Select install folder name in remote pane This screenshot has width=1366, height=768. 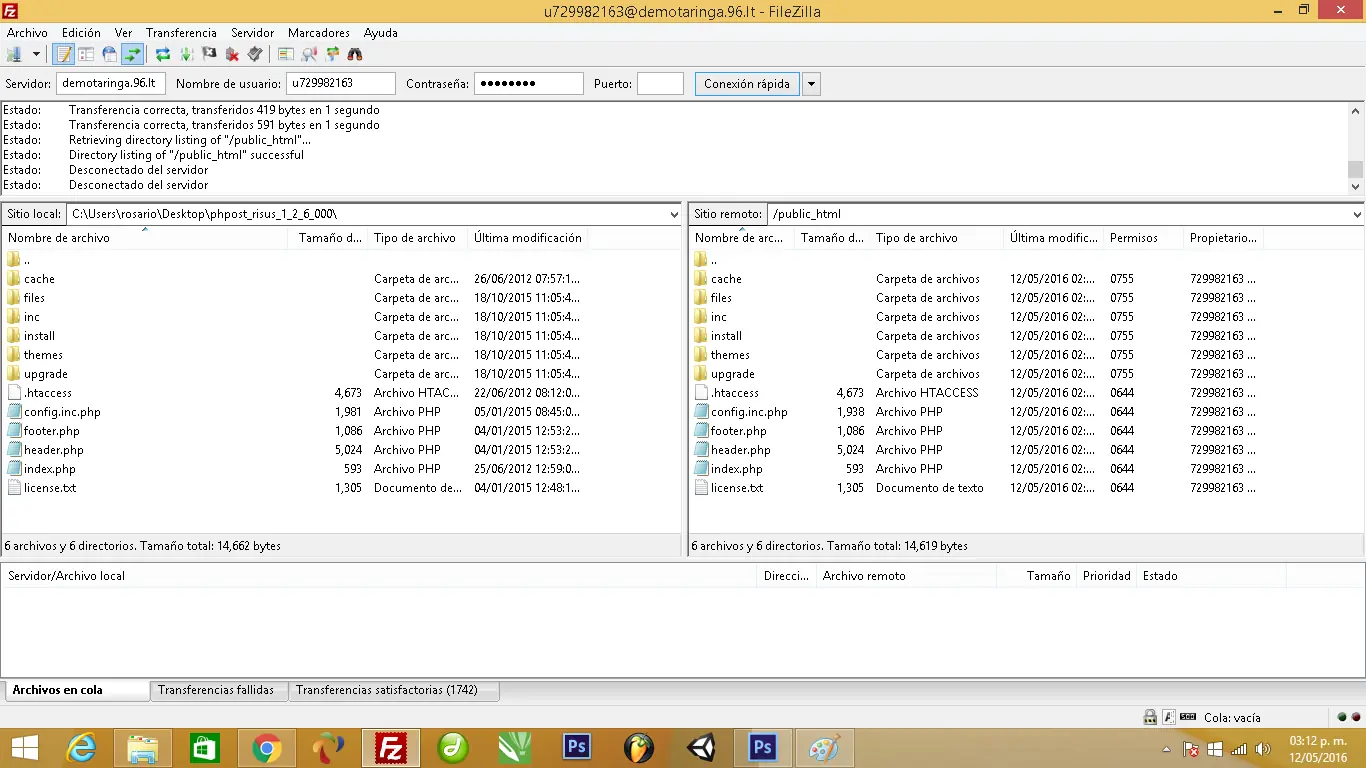726,336
